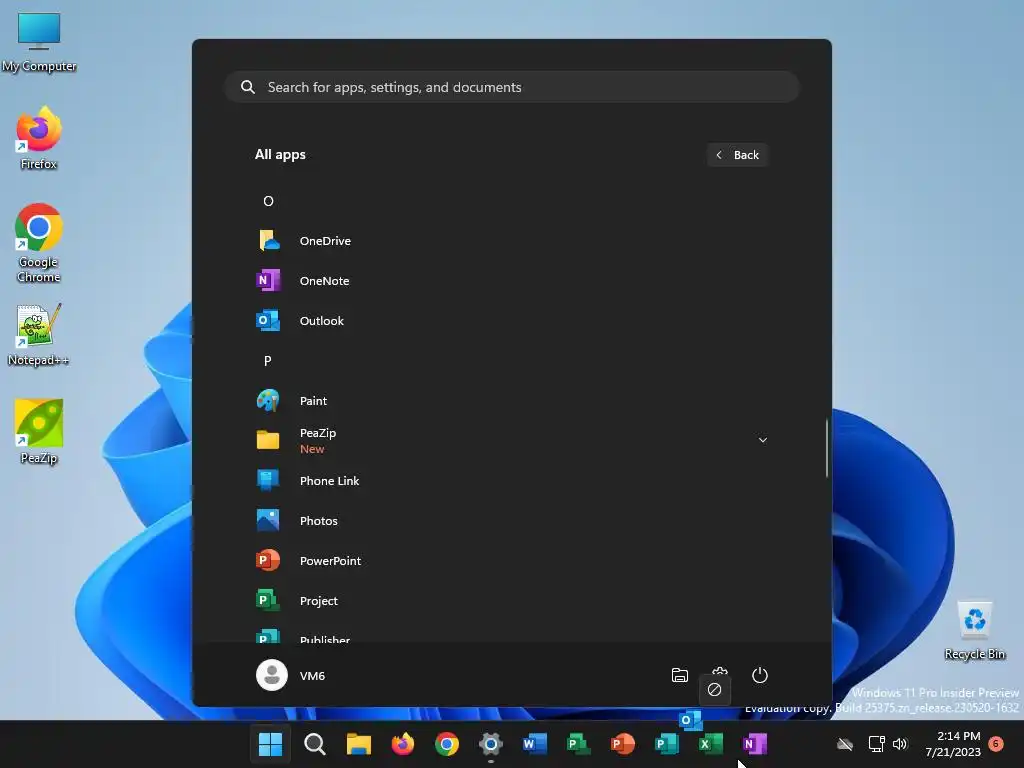Expand the PeaZip folder chevron
Viewport: 1024px width, 768px height.
pyautogui.click(x=762, y=440)
